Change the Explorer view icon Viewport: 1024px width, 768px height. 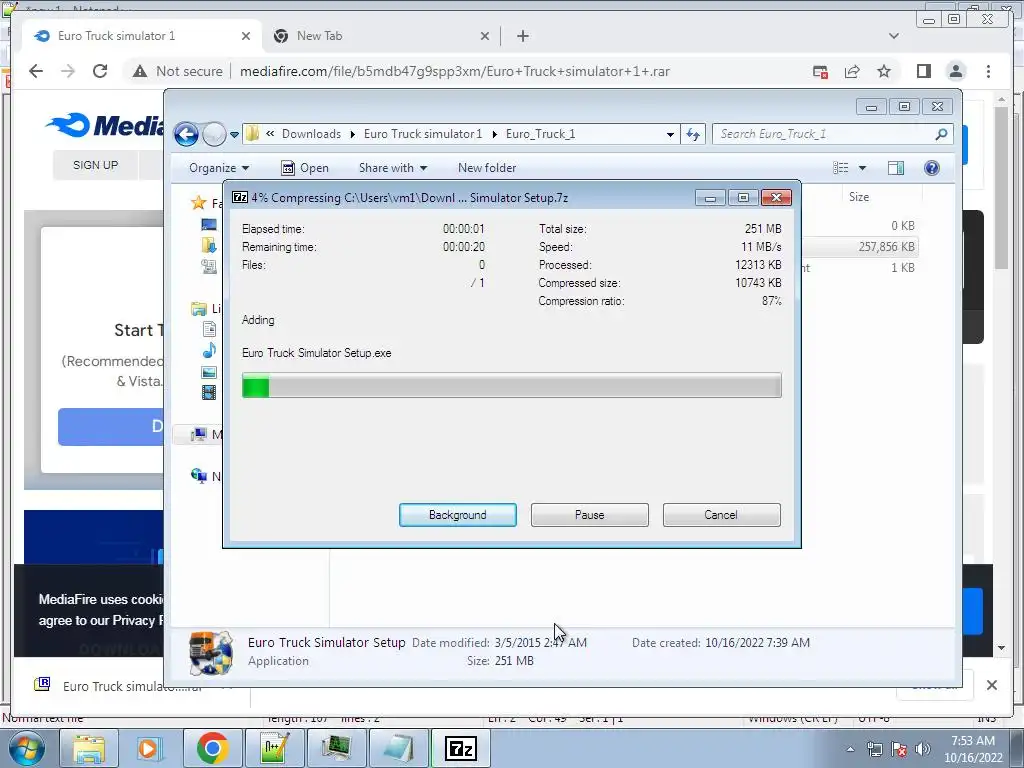coord(841,168)
